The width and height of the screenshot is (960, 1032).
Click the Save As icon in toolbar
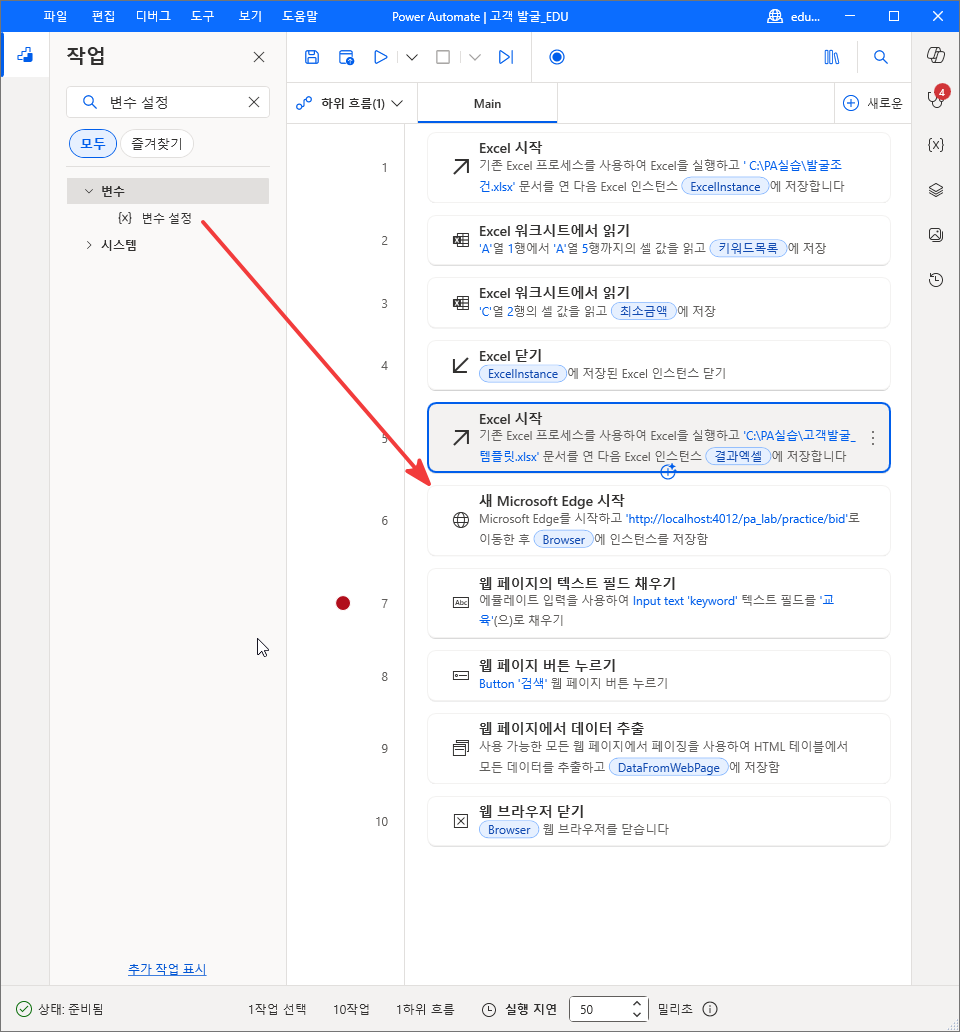coord(346,57)
